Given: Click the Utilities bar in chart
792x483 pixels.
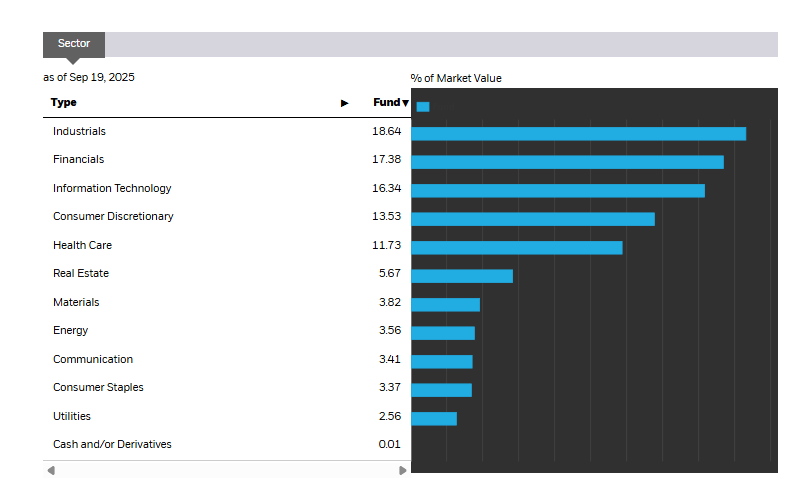Looking at the screenshot, I should (433, 418).
